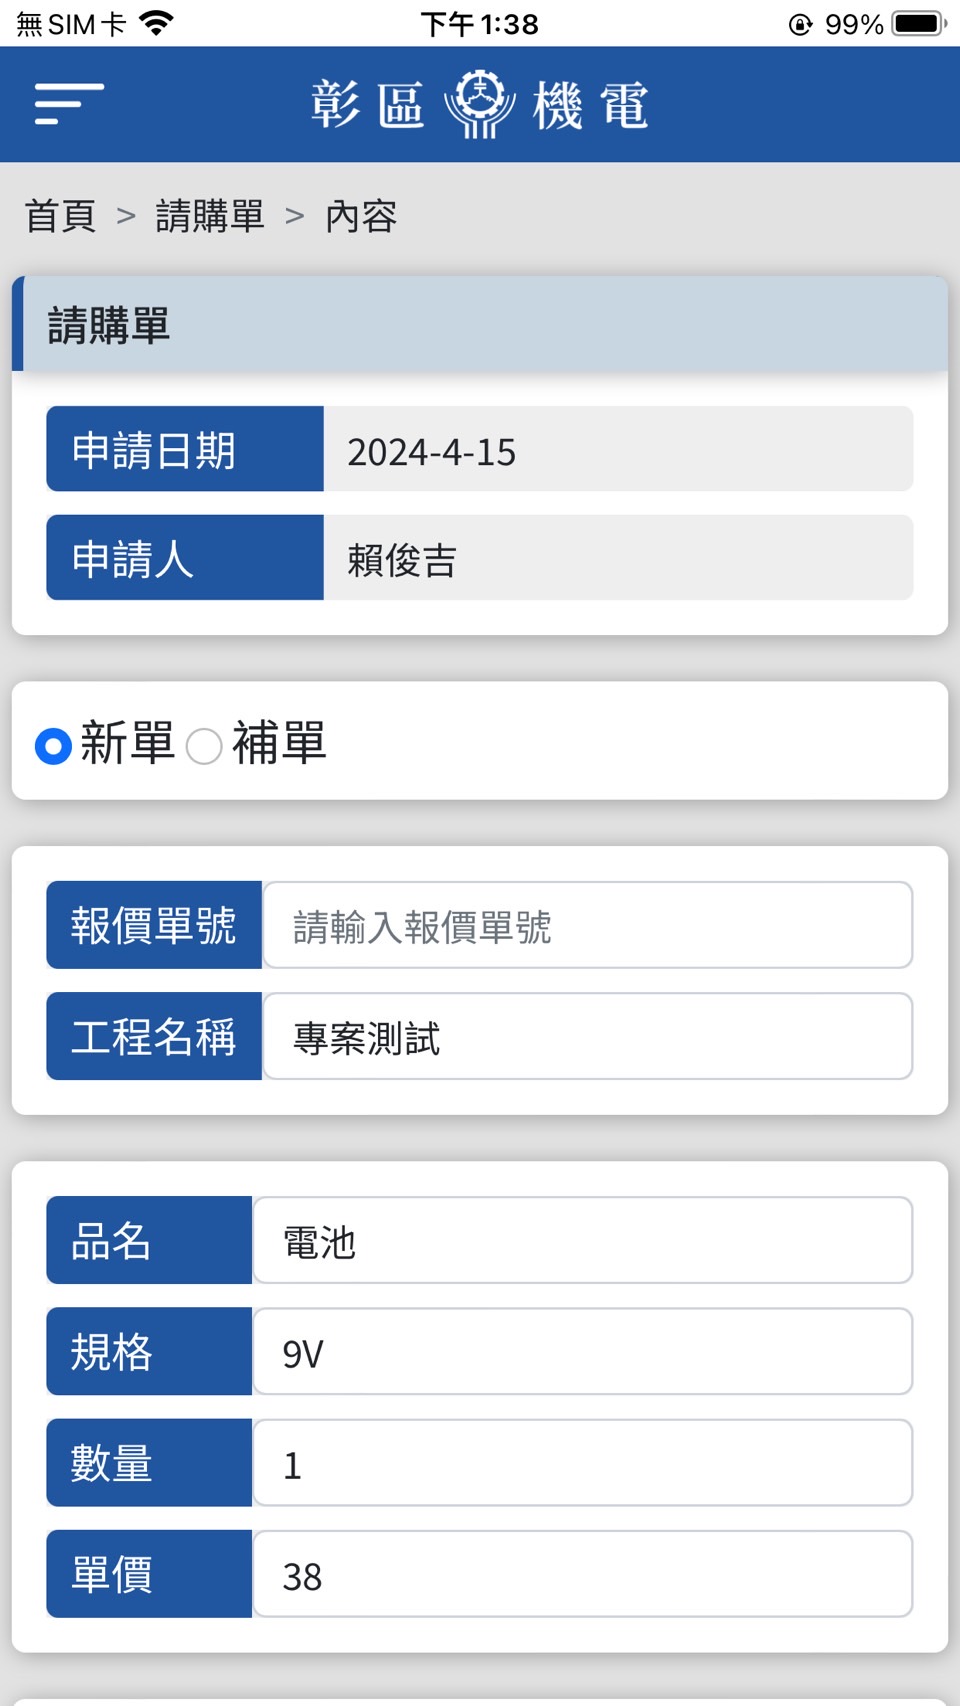The width and height of the screenshot is (960, 1706).
Task: Tap the 請購單 section header
Action: (x=480, y=325)
